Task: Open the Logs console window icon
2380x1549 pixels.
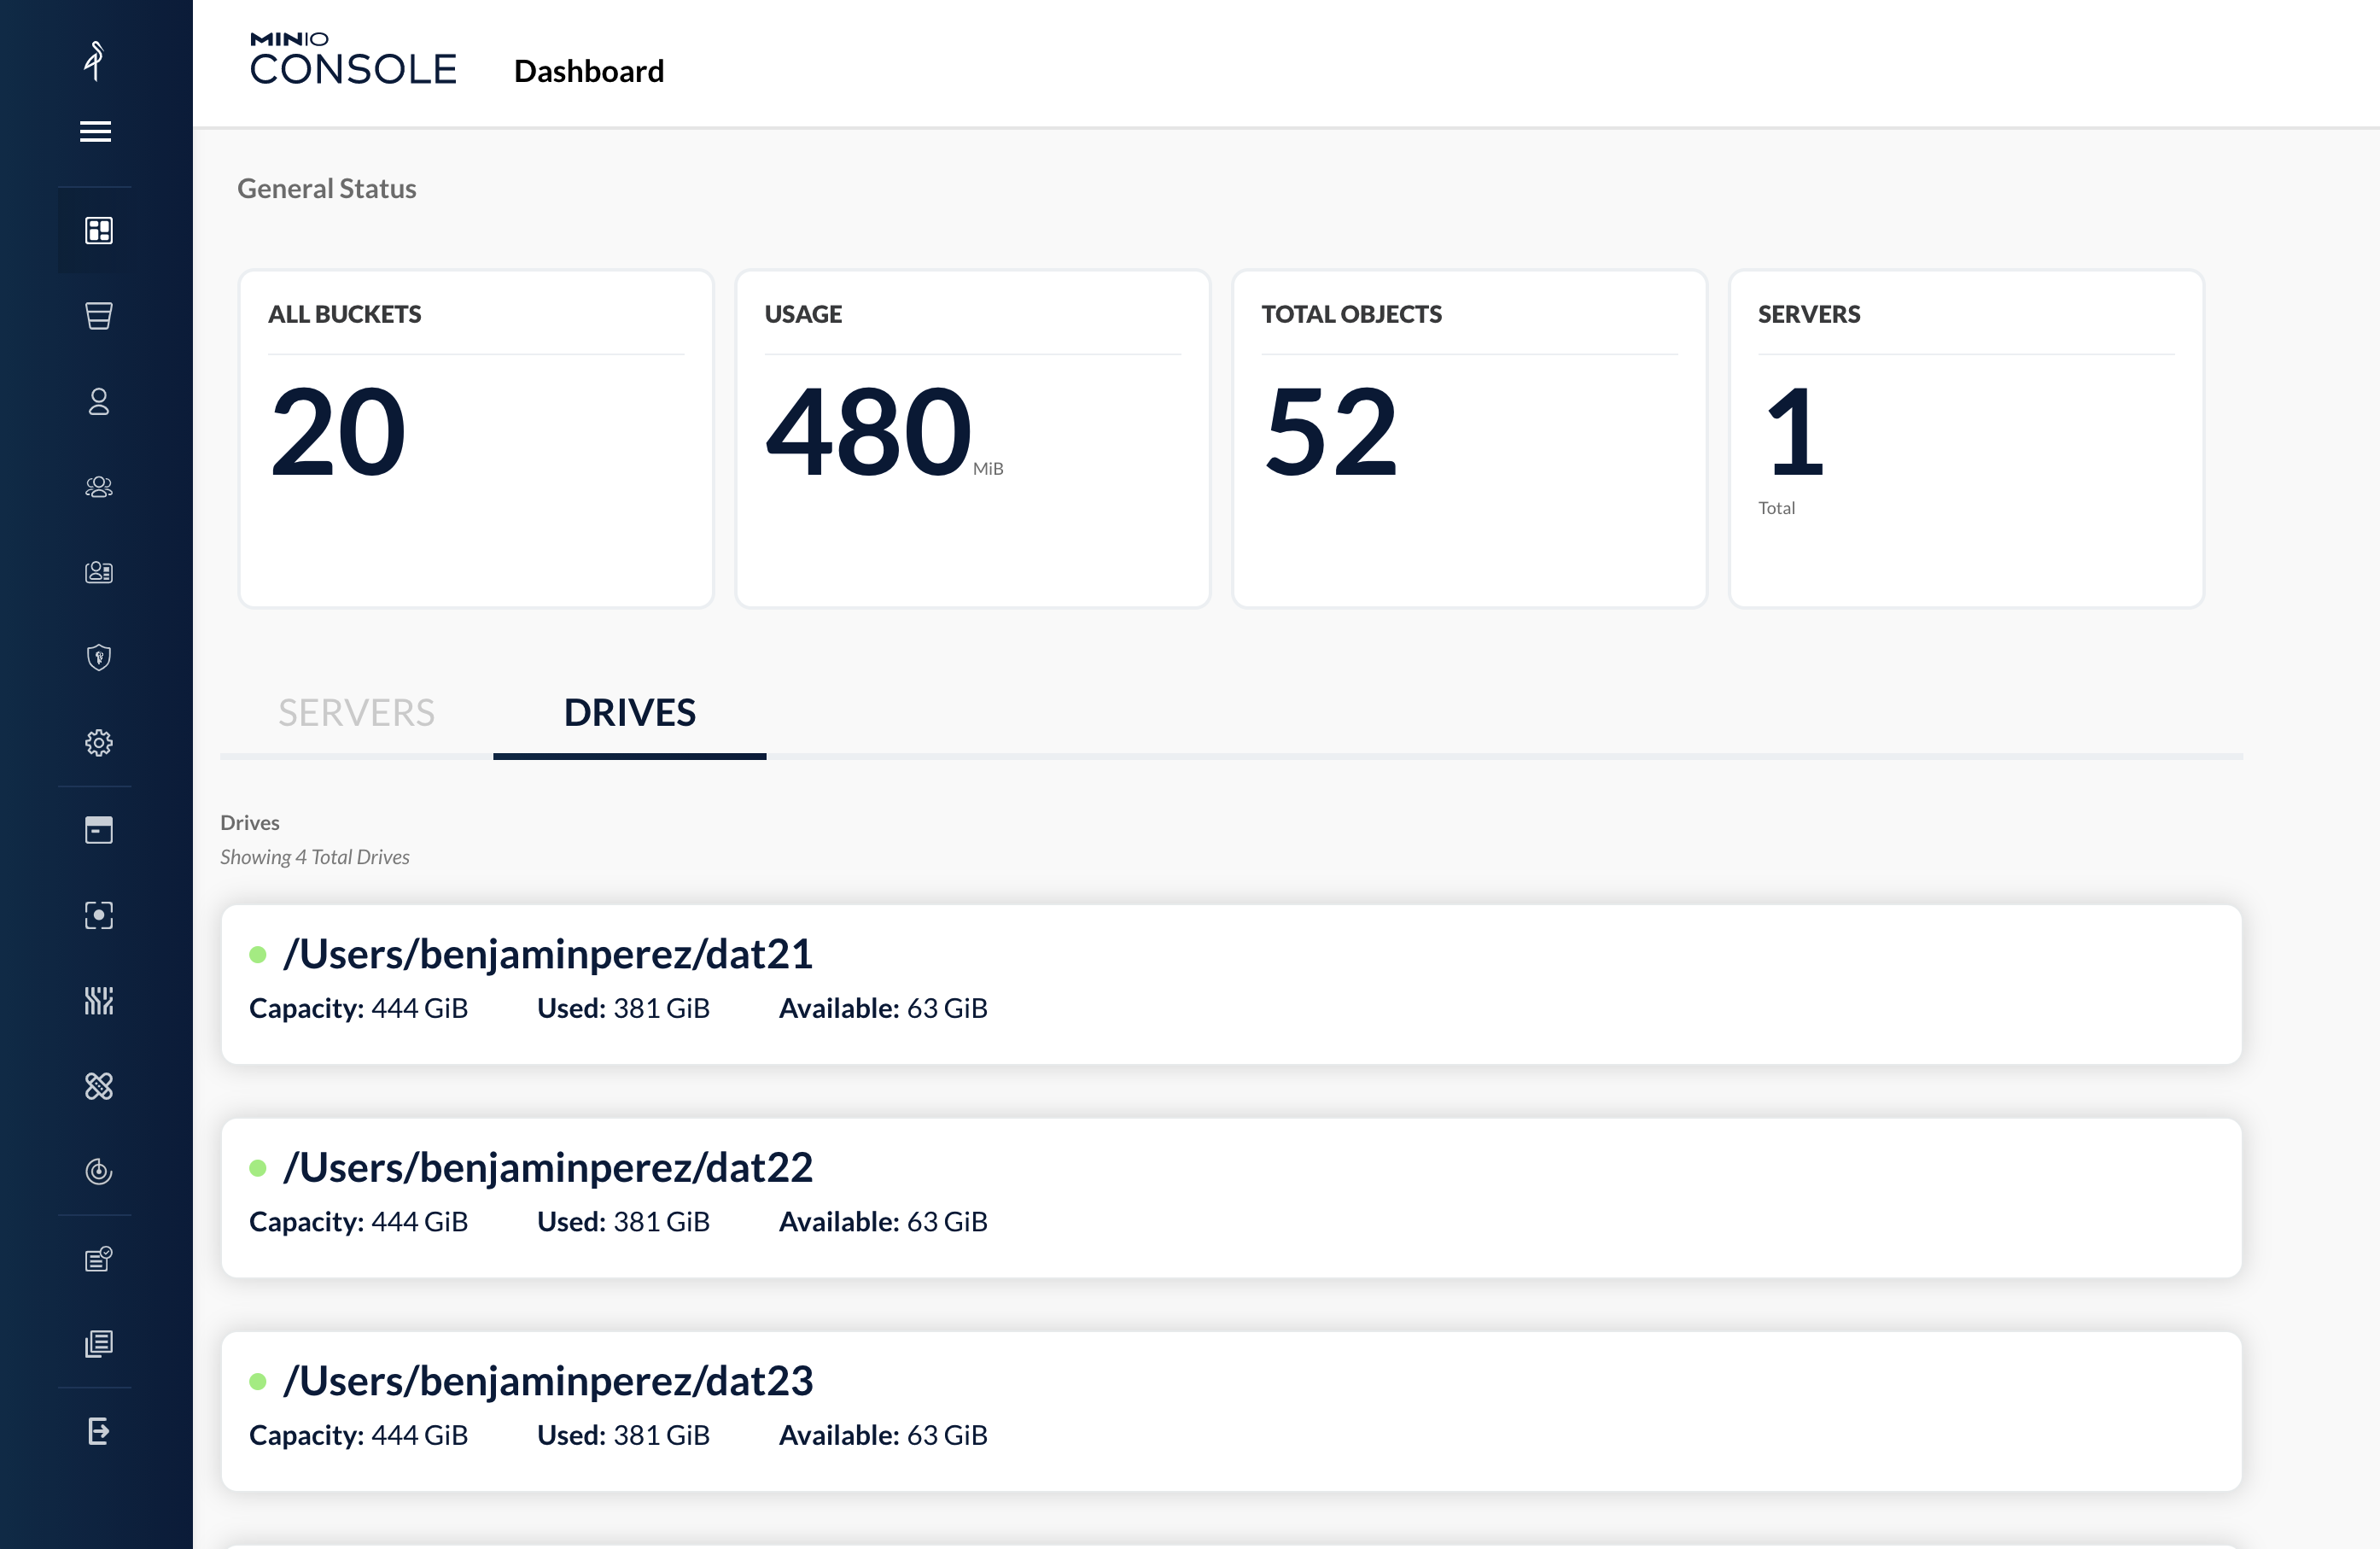Action: [98, 829]
